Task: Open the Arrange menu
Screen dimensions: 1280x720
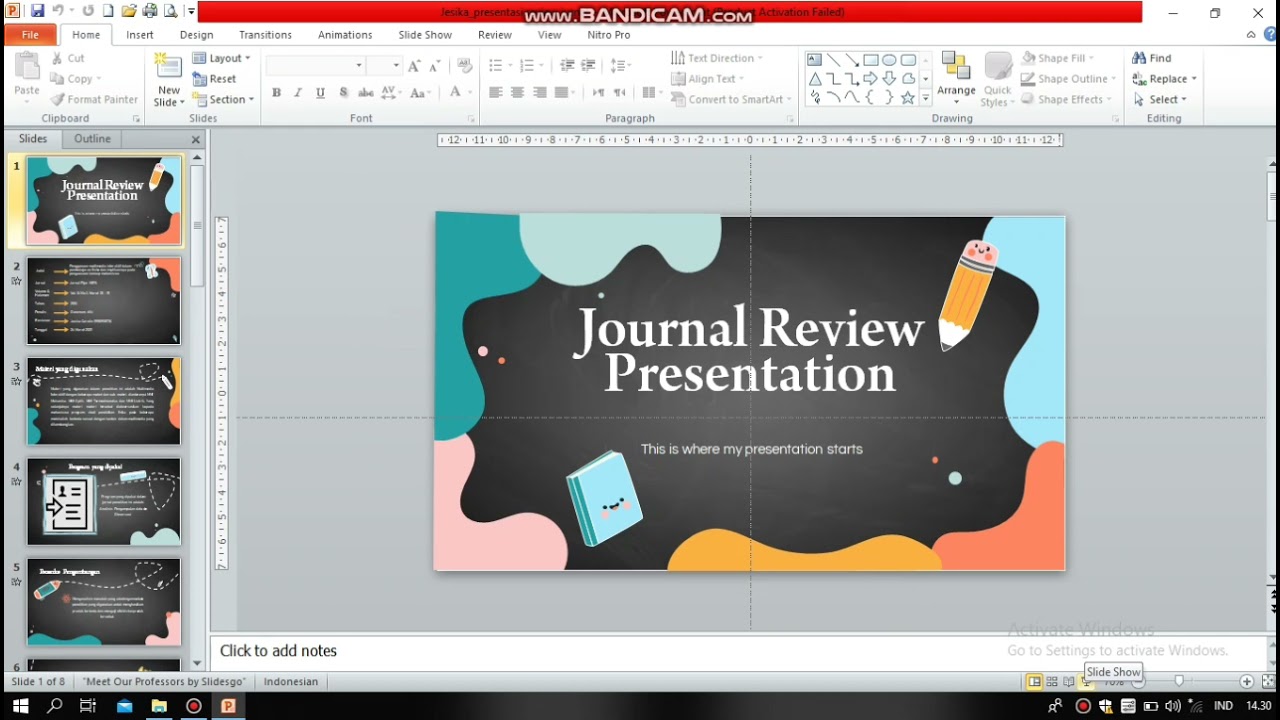Action: pyautogui.click(x=956, y=80)
